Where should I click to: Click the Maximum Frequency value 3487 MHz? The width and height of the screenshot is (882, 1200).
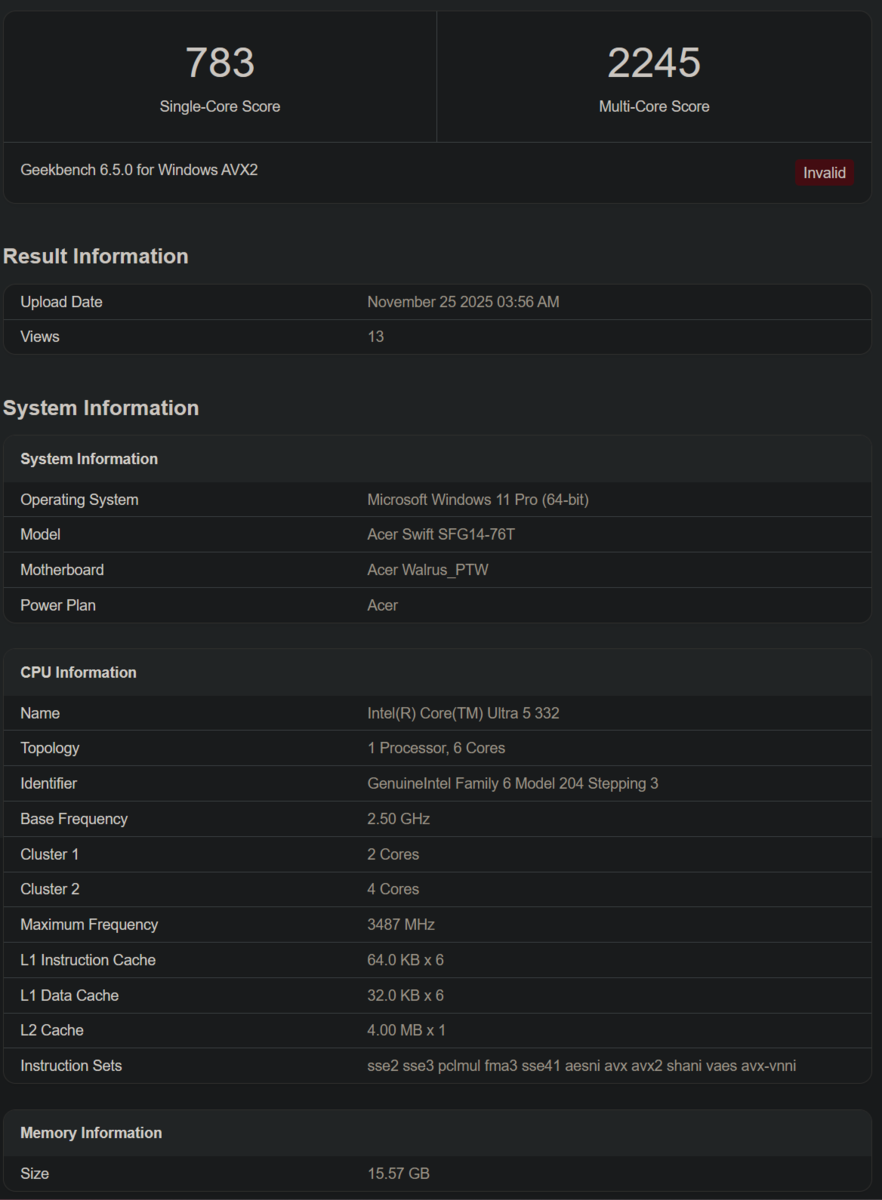point(401,925)
